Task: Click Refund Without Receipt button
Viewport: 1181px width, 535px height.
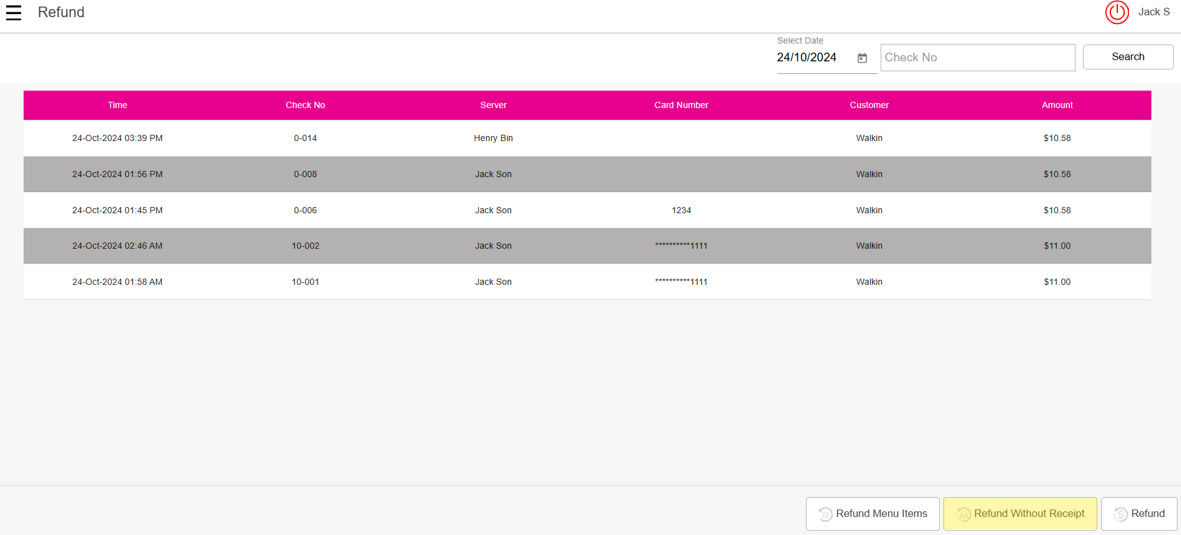Action: (1020, 514)
